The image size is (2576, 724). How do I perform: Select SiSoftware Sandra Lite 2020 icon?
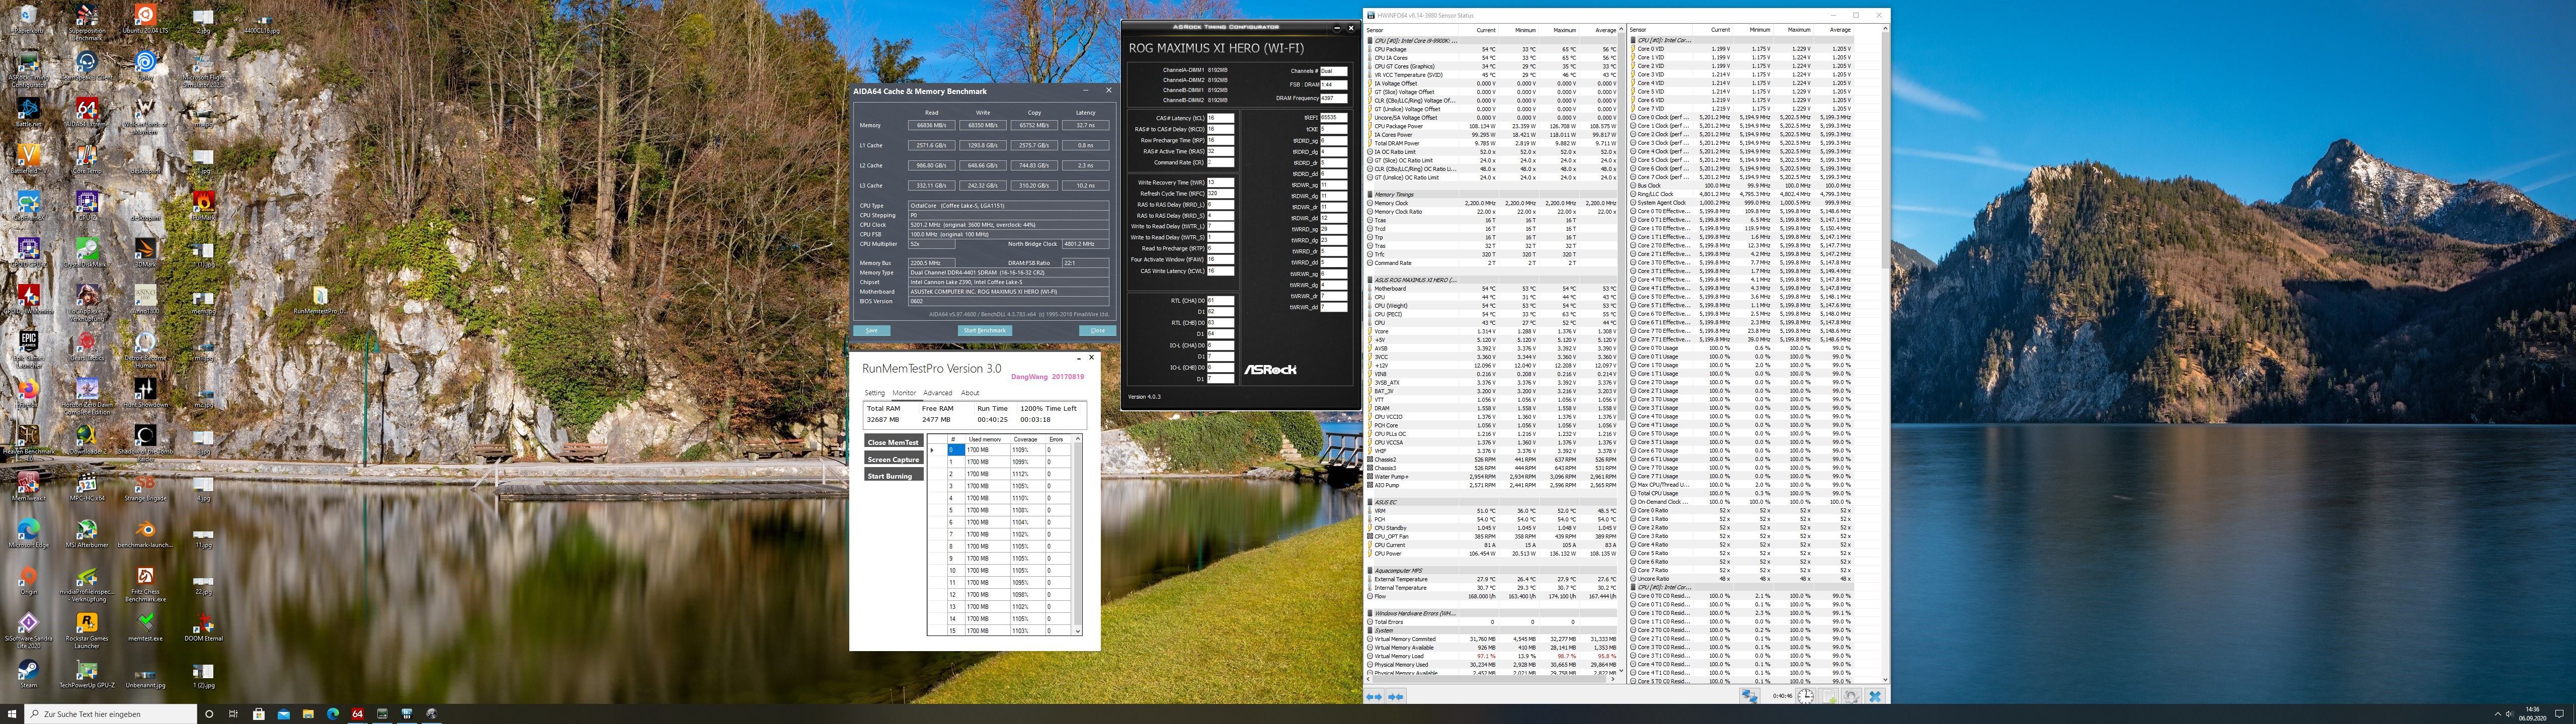tap(28, 630)
